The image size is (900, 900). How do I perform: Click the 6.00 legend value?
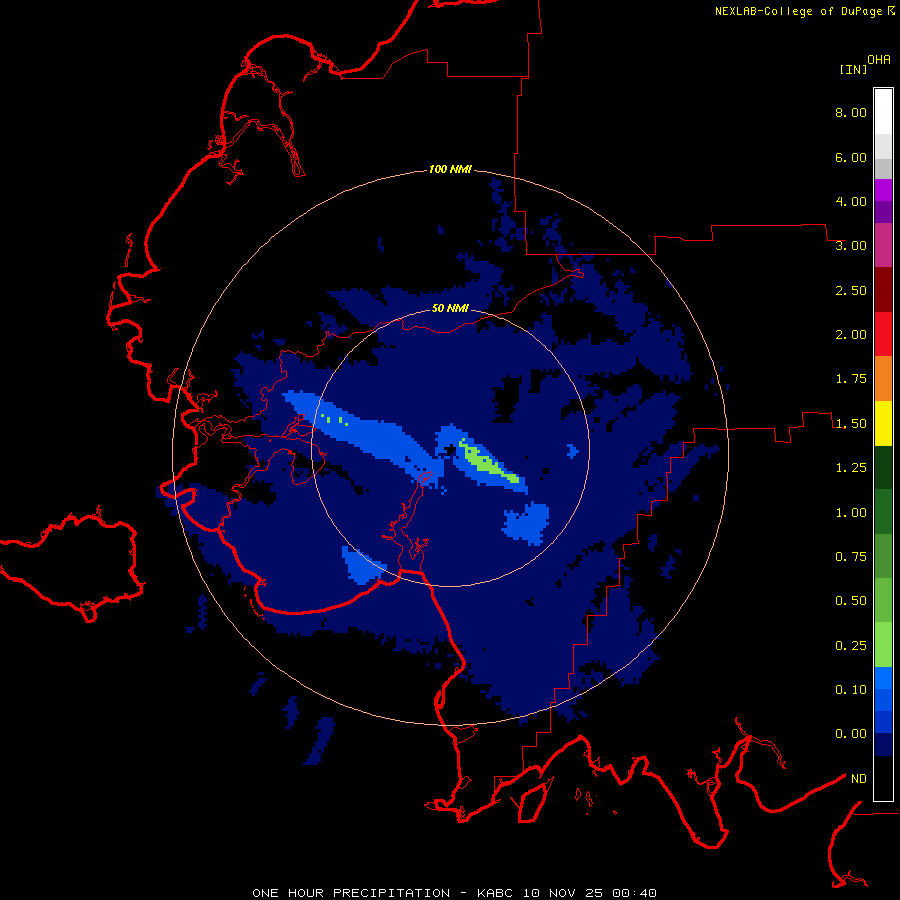pyautogui.click(x=851, y=157)
